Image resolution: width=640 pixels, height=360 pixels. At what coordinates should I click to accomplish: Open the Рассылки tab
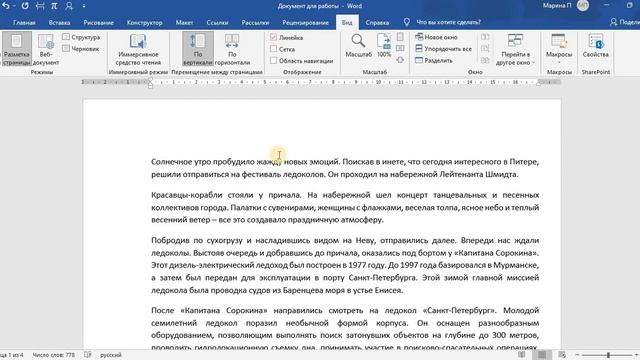coord(255,22)
